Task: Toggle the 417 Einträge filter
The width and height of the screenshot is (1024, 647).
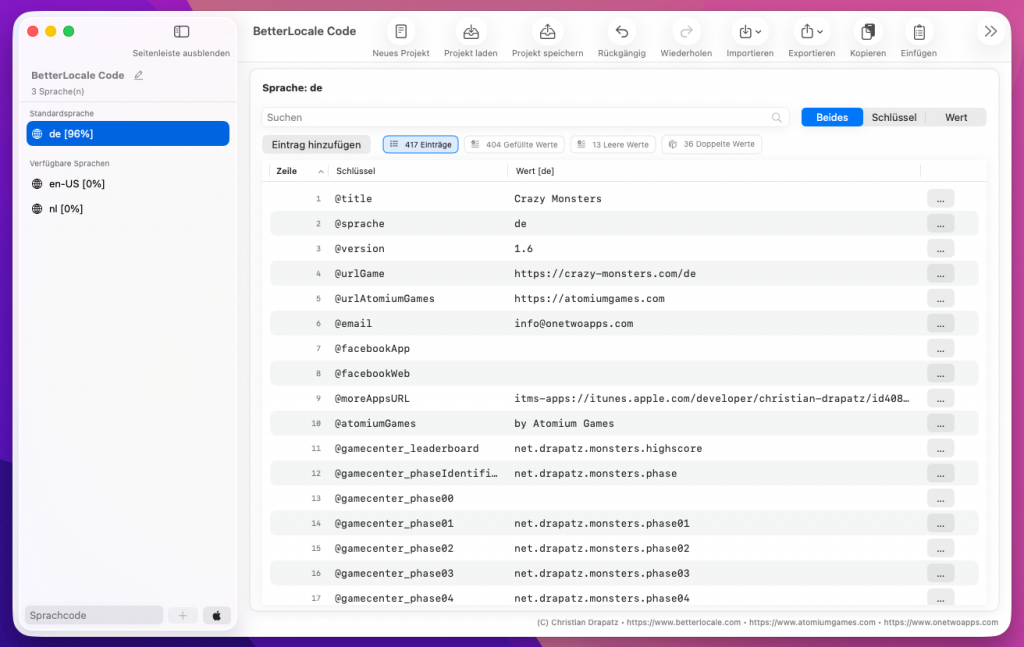Action: pyautogui.click(x=420, y=145)
